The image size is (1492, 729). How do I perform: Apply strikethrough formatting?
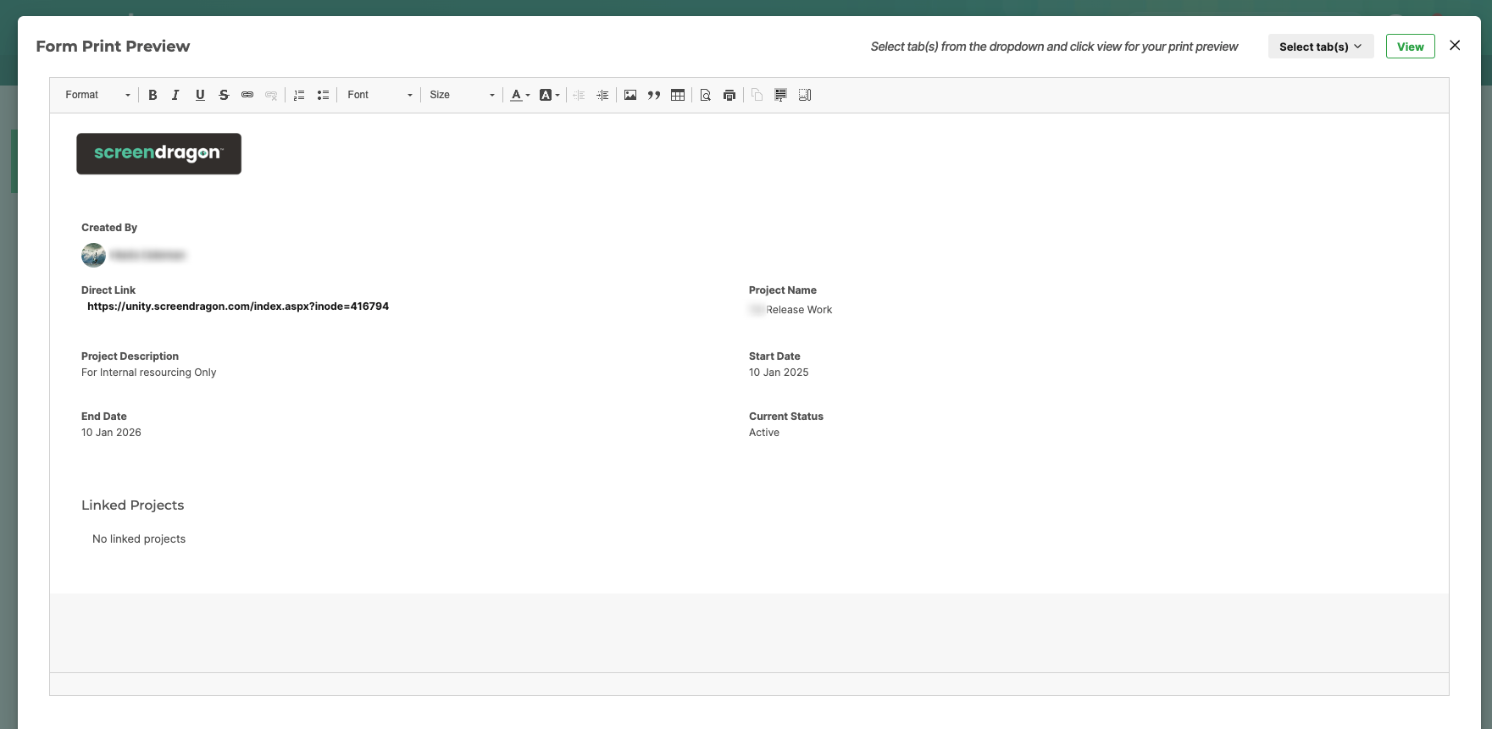click(224, 95)
